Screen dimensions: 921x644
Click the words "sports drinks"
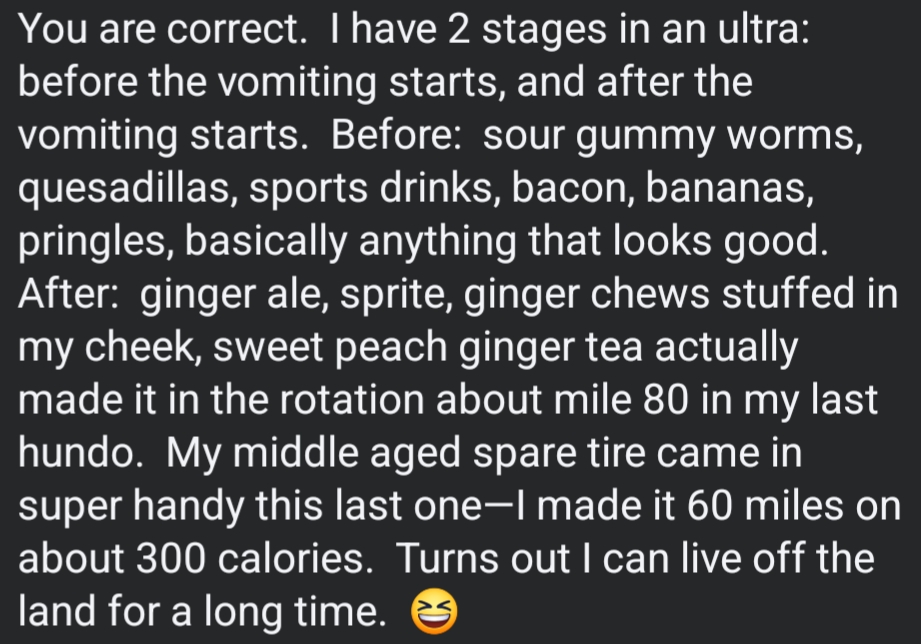click(x=371, y=189)
